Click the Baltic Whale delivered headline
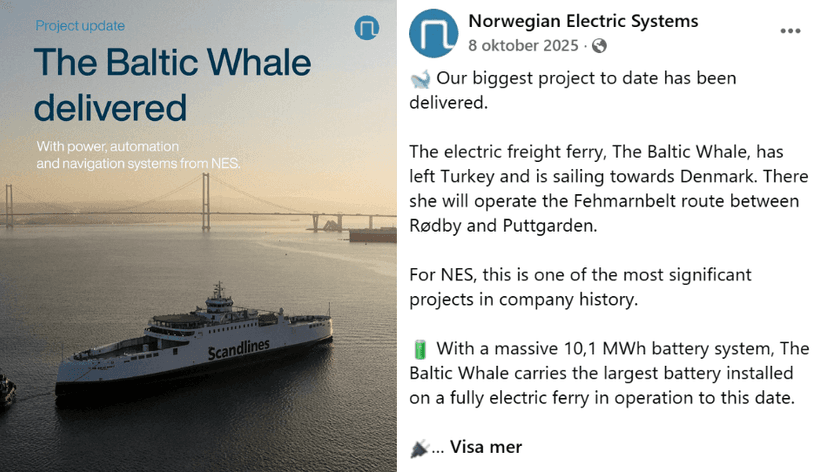This screenshot has width=819, height=472. [x=172, y=84]
